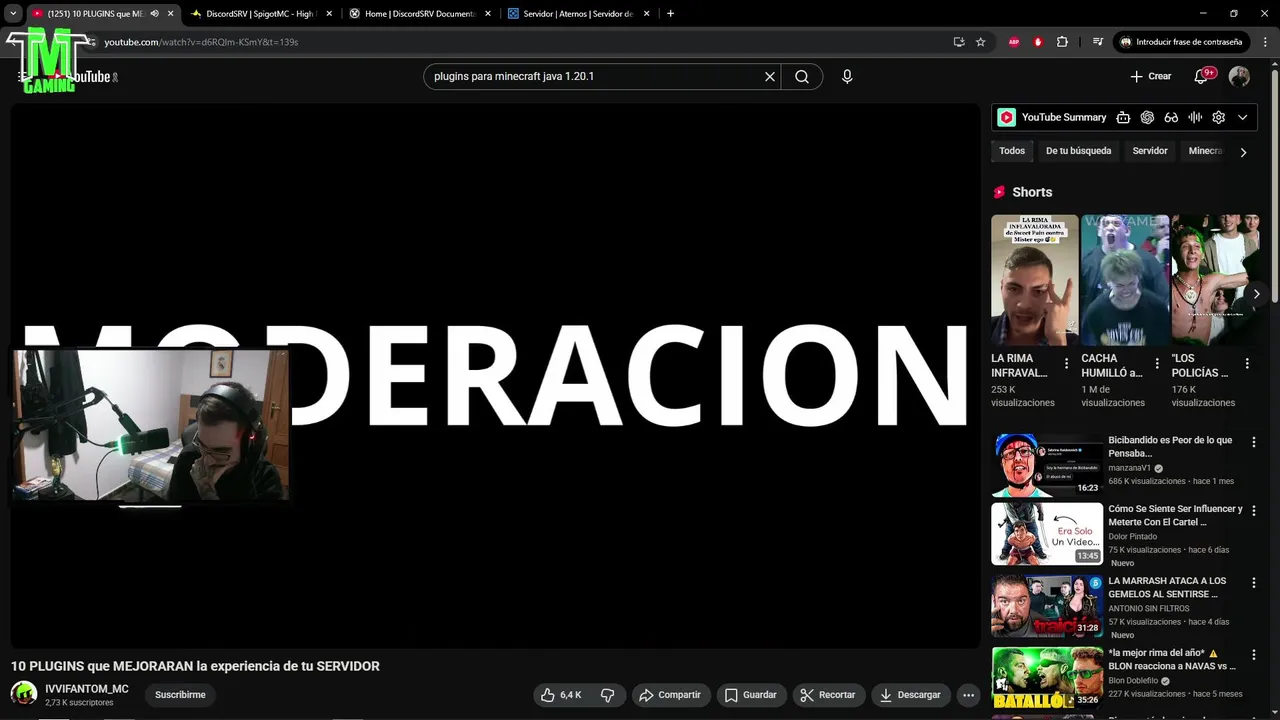Open the media control playlist icon
The height and width of the screenshot is (720, 1280).
[1098, 42]
